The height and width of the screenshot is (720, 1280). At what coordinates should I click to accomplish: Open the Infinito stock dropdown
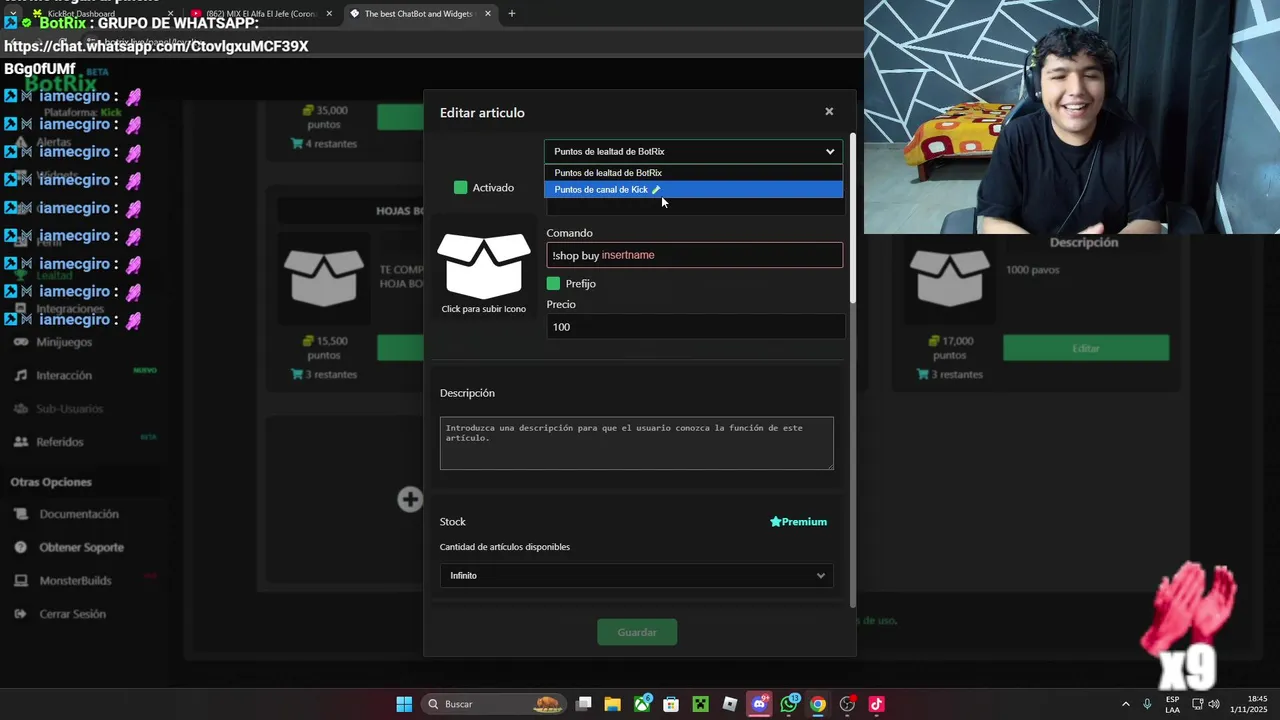tap(636, 576)
